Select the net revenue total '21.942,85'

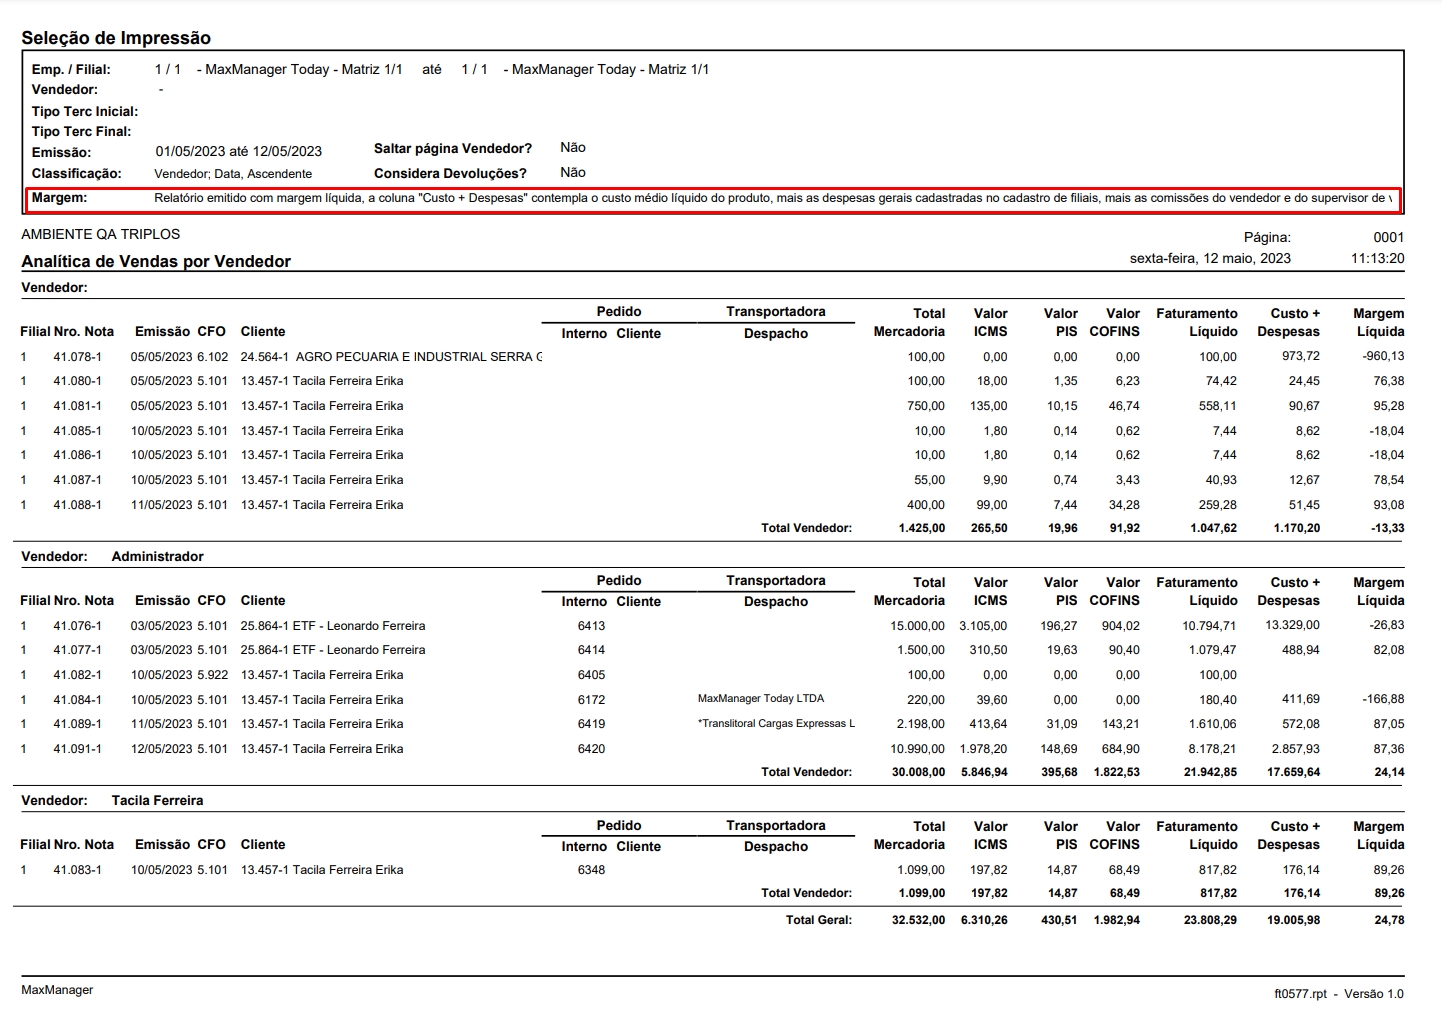[x=1210, y=772]
